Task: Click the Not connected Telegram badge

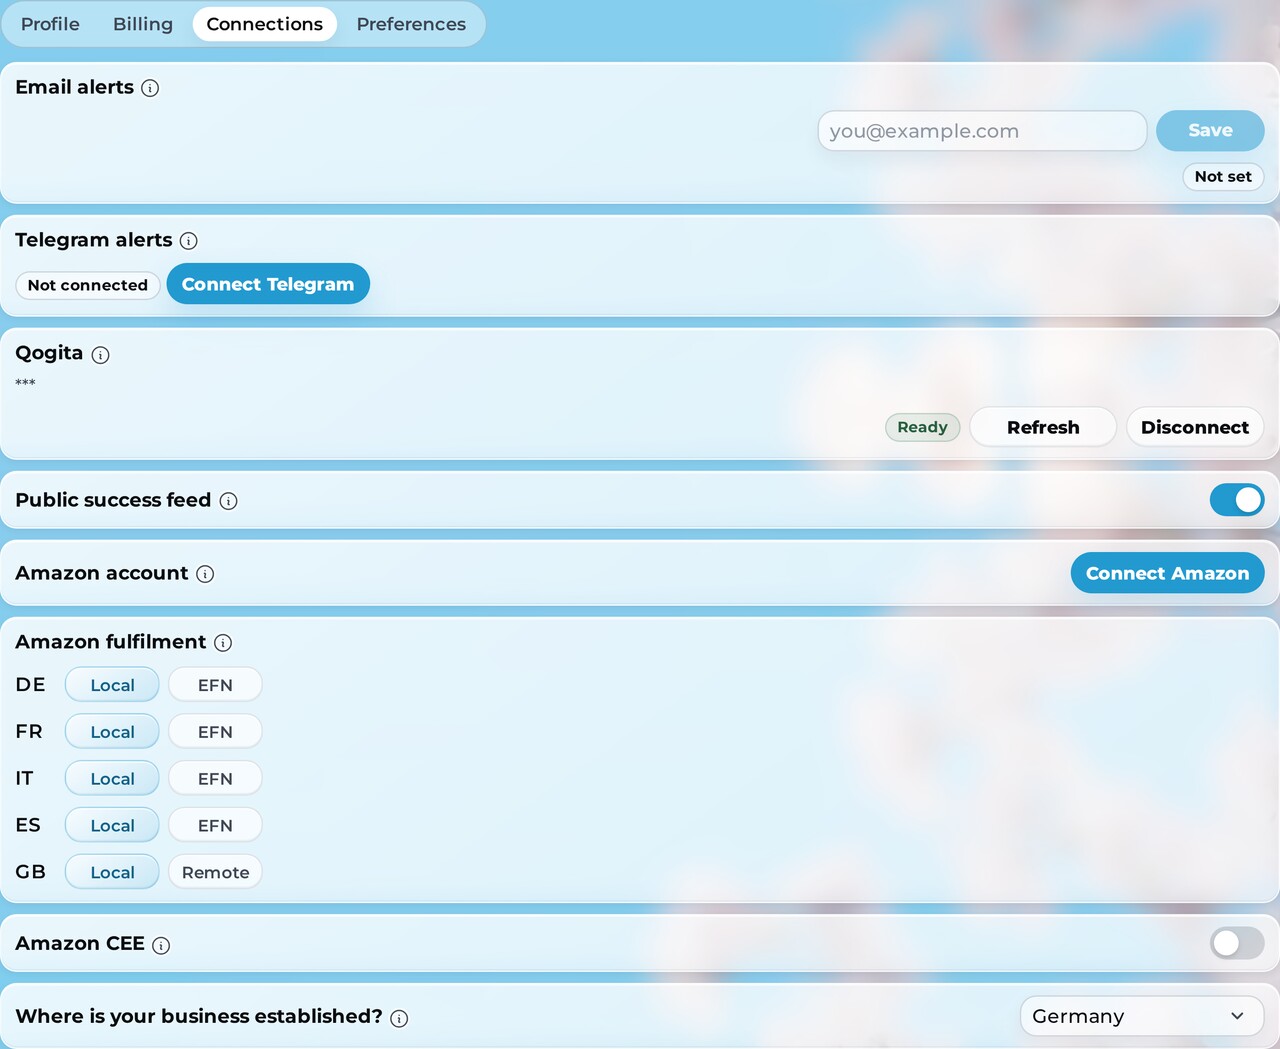Action: point(88,285)
